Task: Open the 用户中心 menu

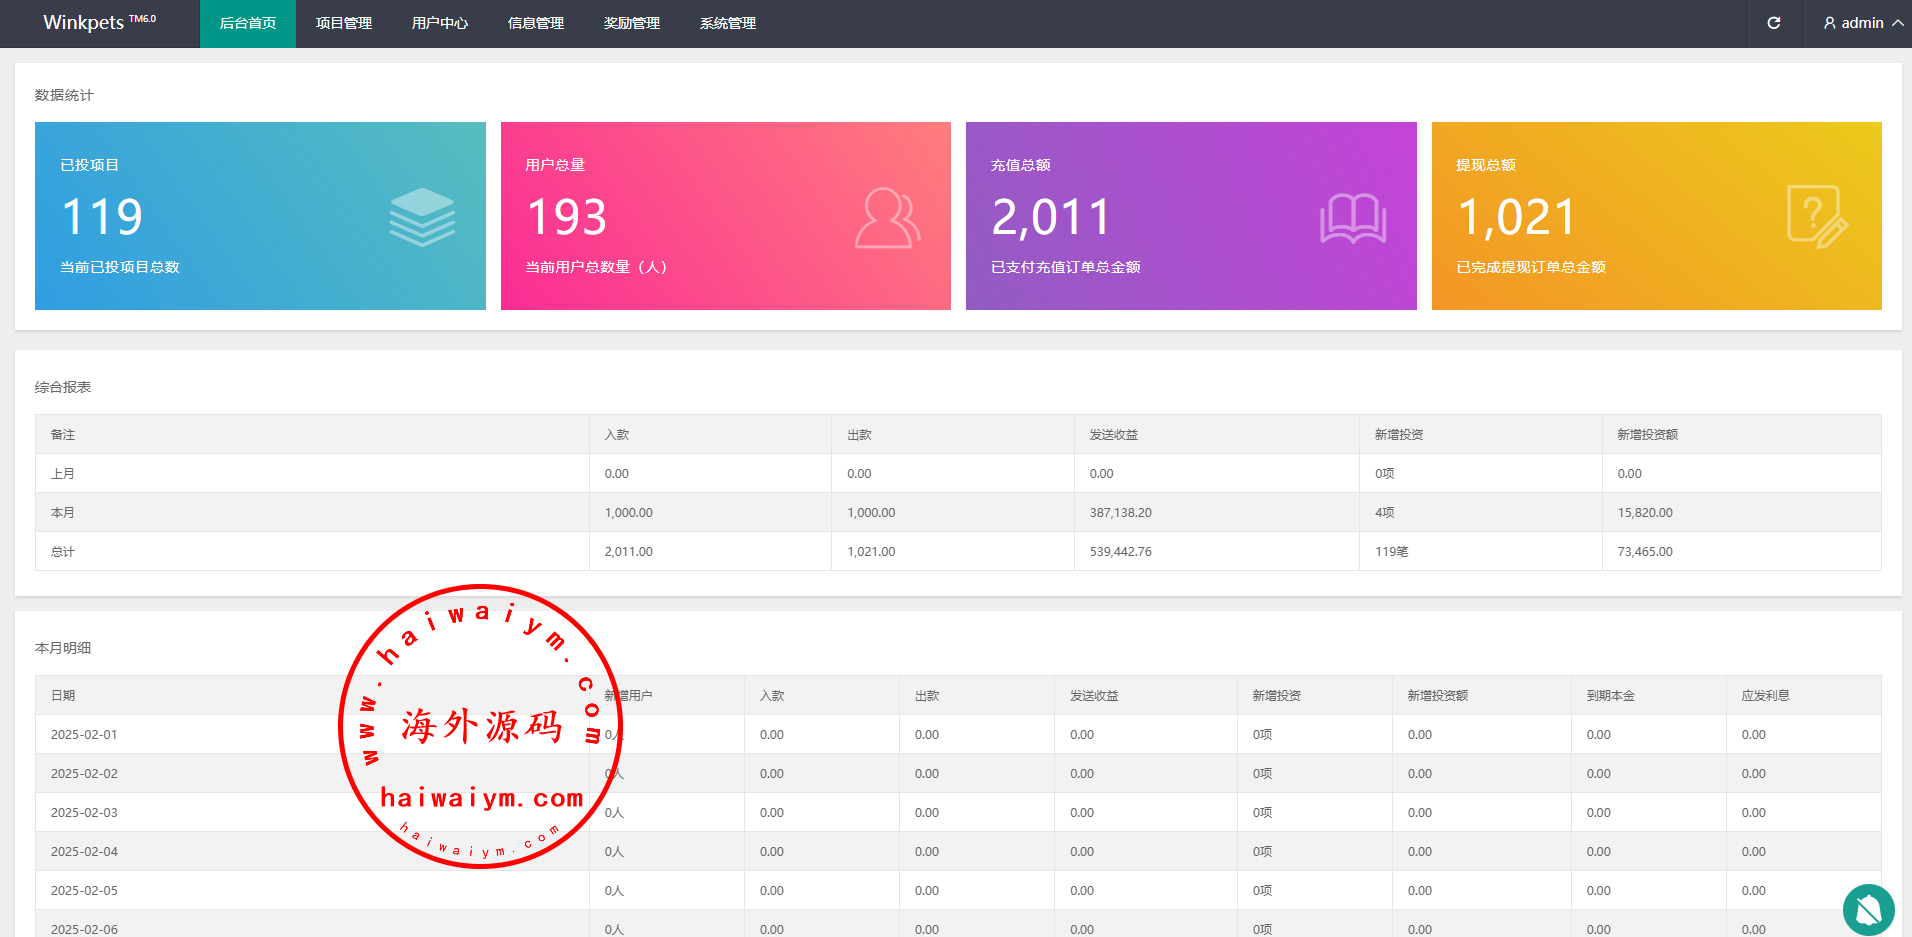Action: click(440, 23)
